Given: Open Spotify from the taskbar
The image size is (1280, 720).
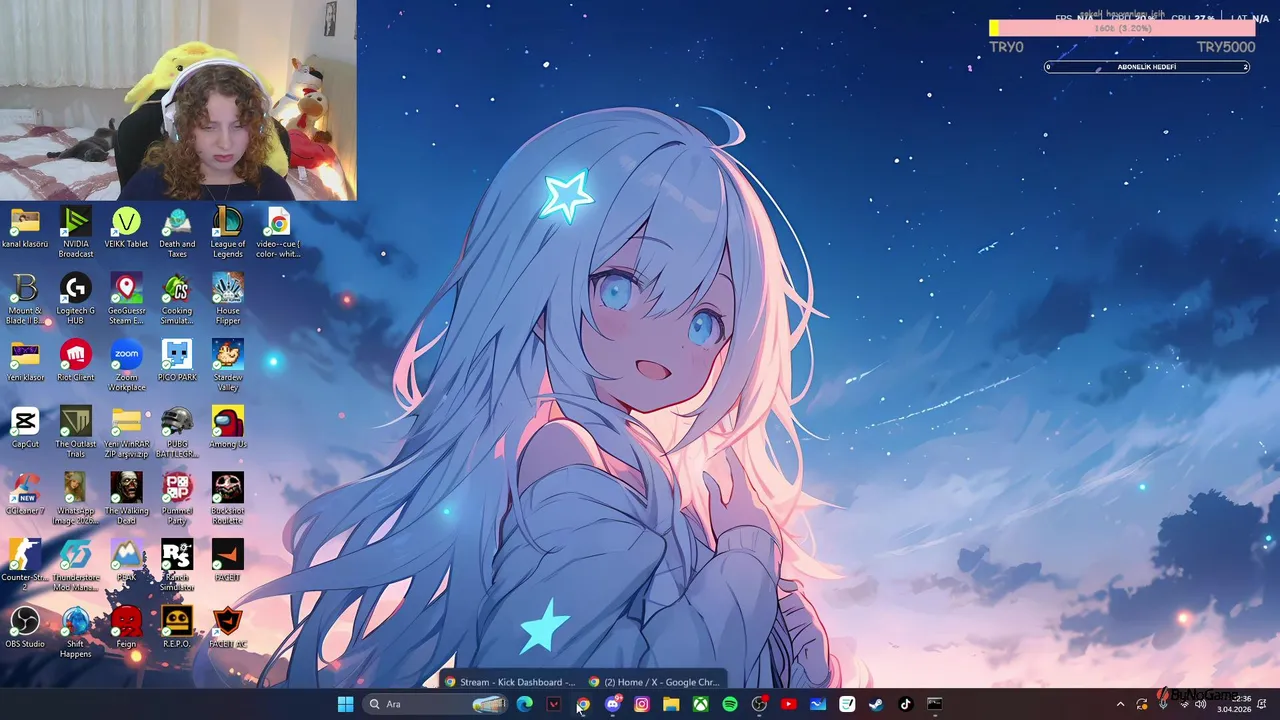Looking at the screenshot, I should tap(730, 704).
